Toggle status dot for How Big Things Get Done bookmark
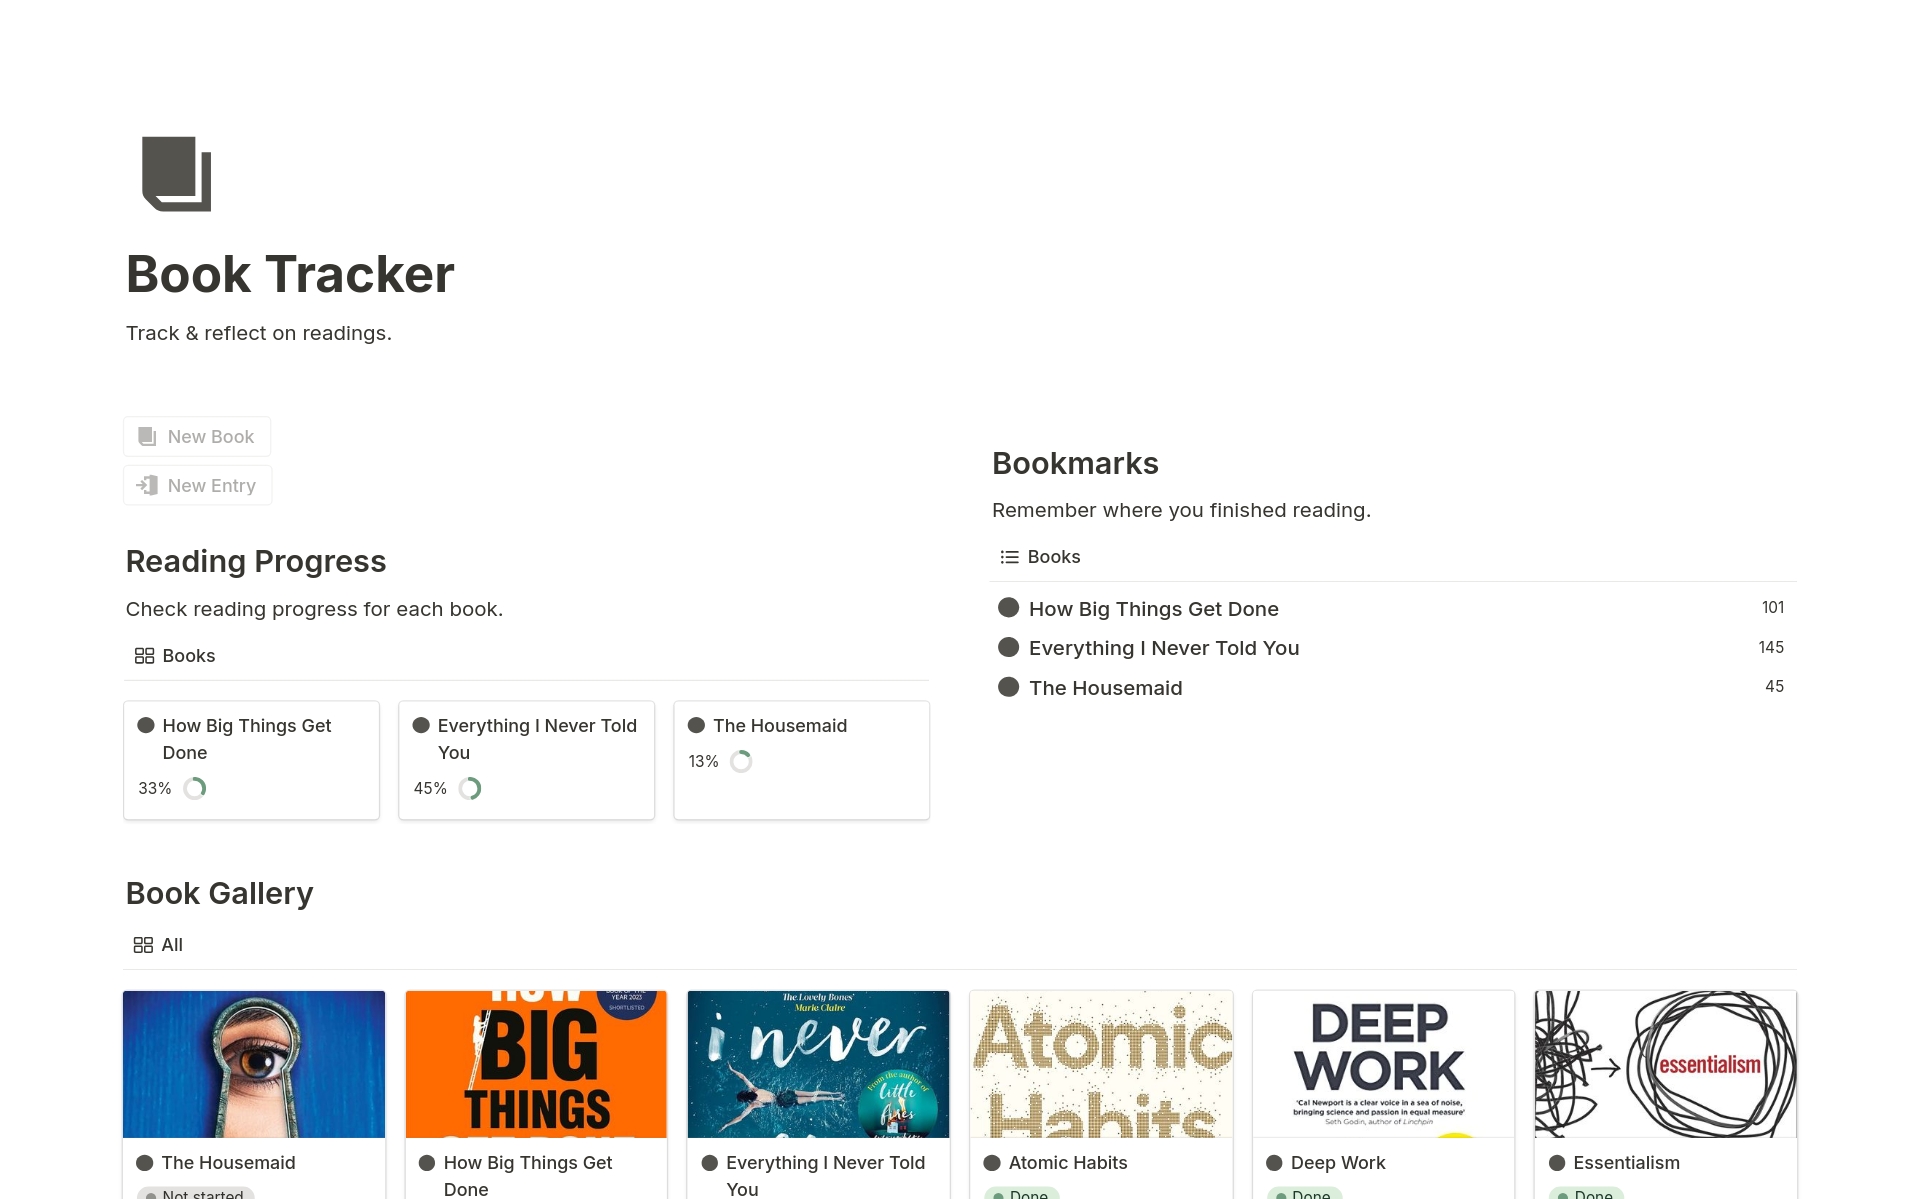Screen dimensions: 1920x1199 pyautogui.click(x=1010, y=608)
